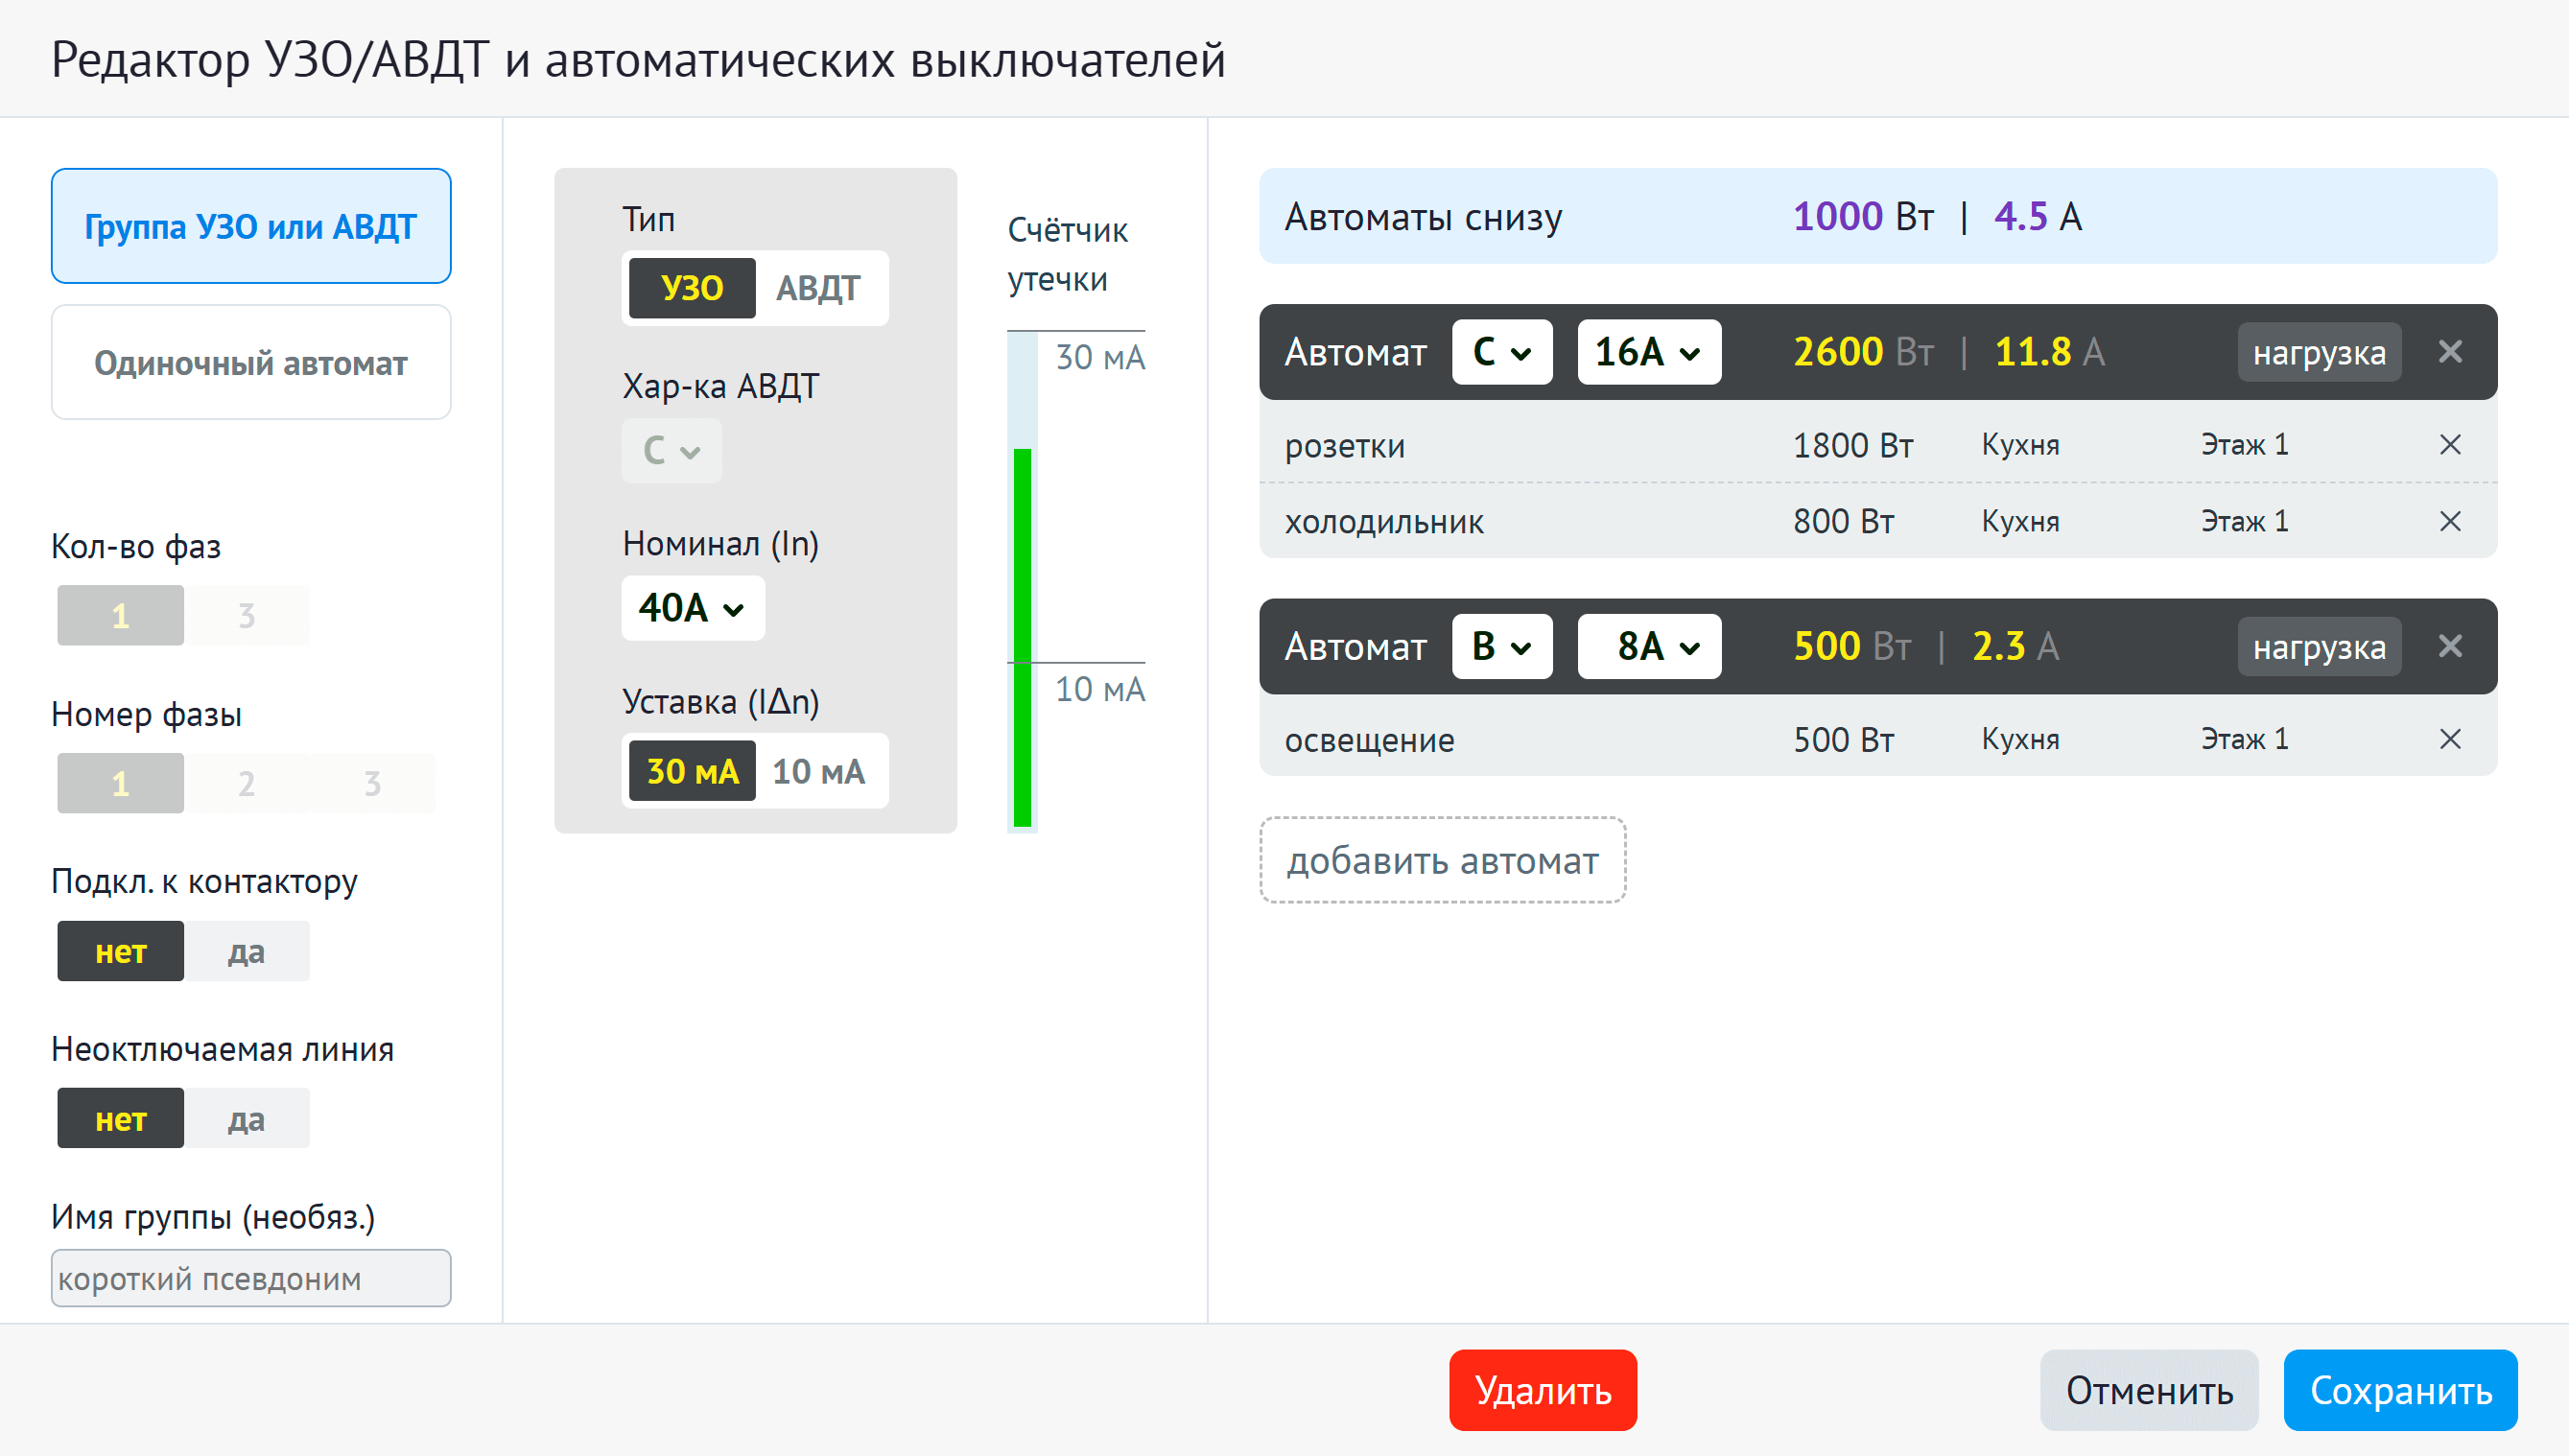Click the green leakage counter bar
Screen dimensions: 2569x1456
click(x=1022, y=638)
